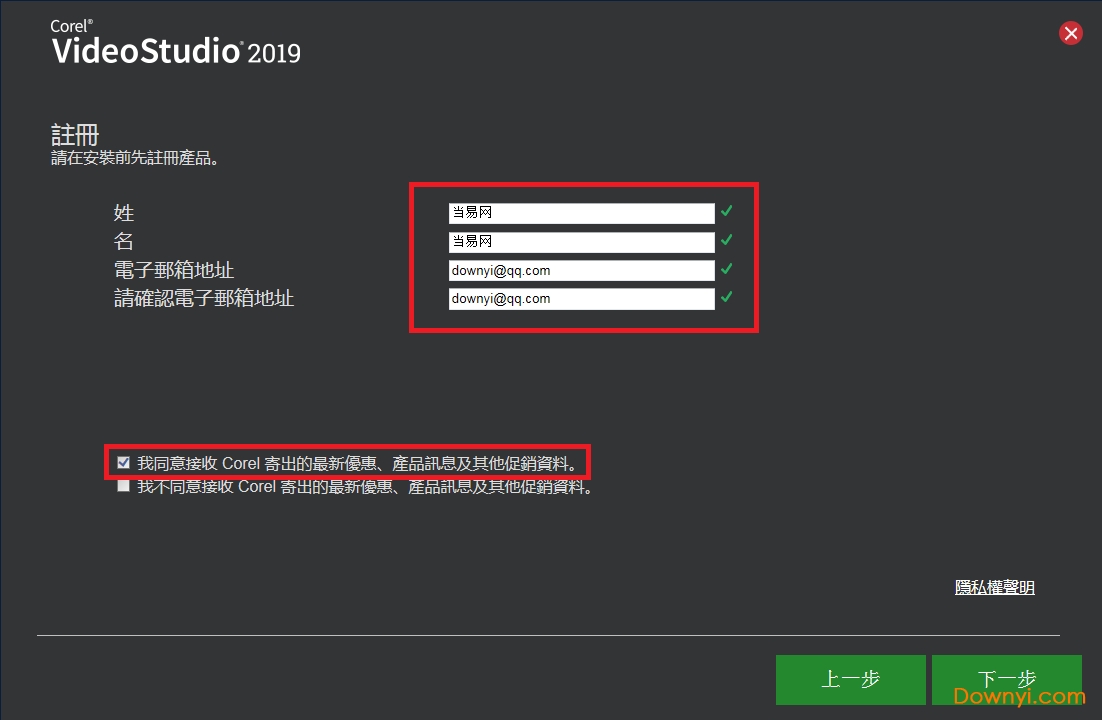Viewport: 1102px width, 720px height.
Task: Click the 註冊 heading text
Action: point(75,134)
